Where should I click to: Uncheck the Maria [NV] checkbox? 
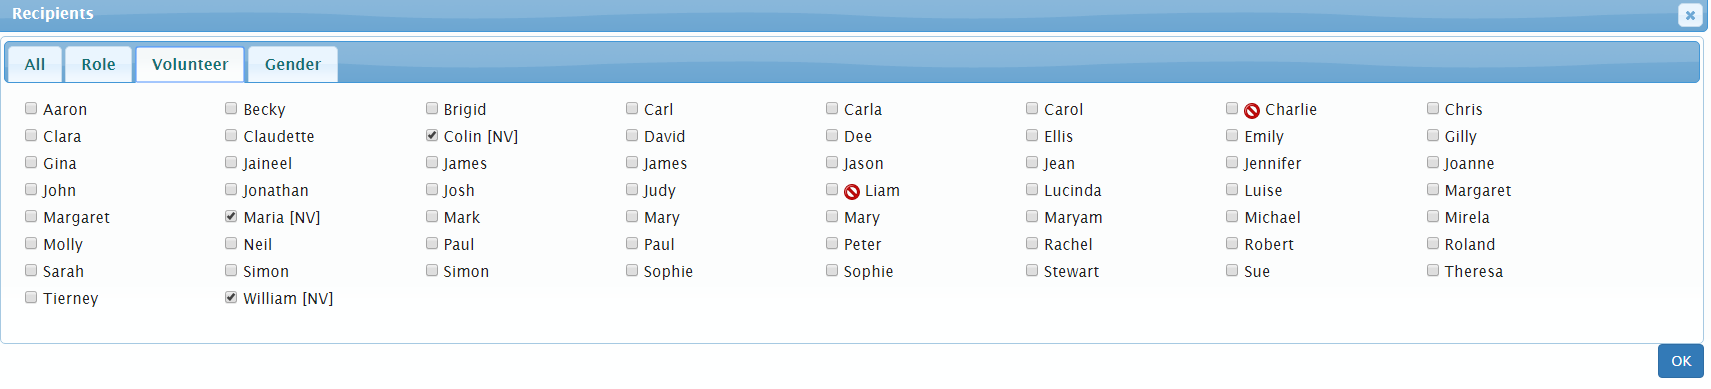click(231, 216)
